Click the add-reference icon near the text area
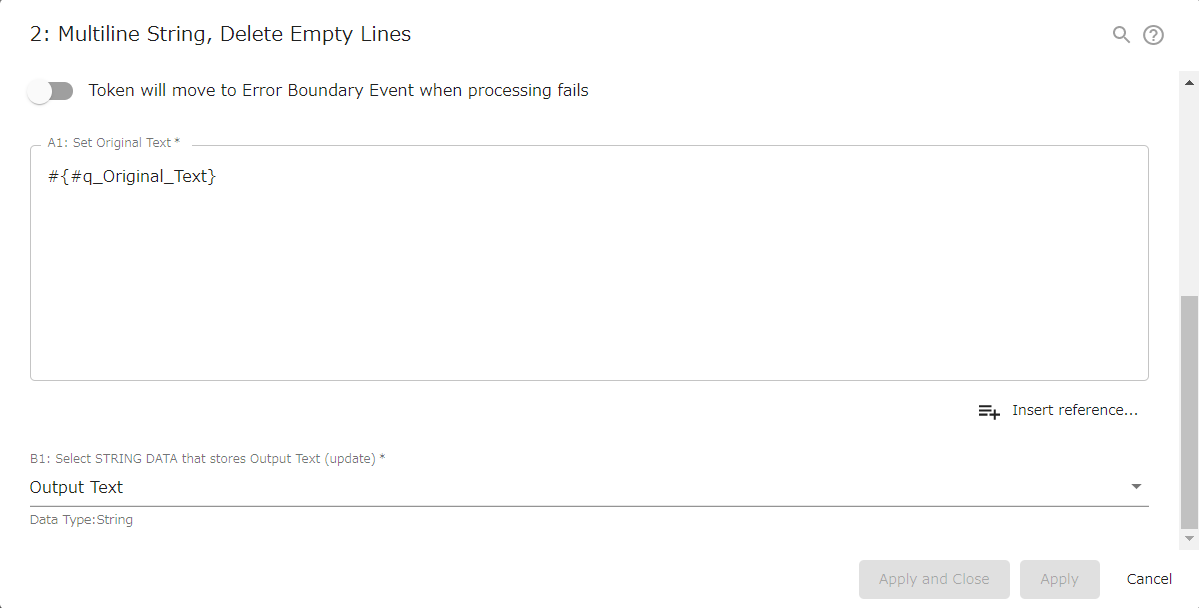This screenshot has height=608, width=1199. (988, 410)
